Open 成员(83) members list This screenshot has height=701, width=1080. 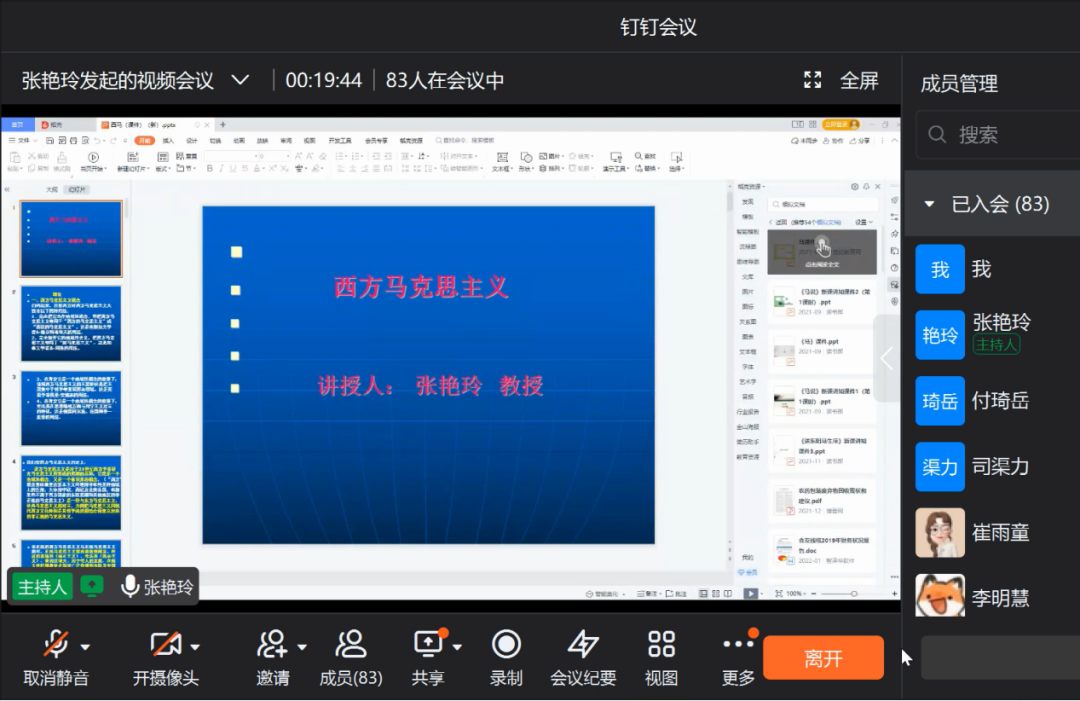click(x=350, y=643)
